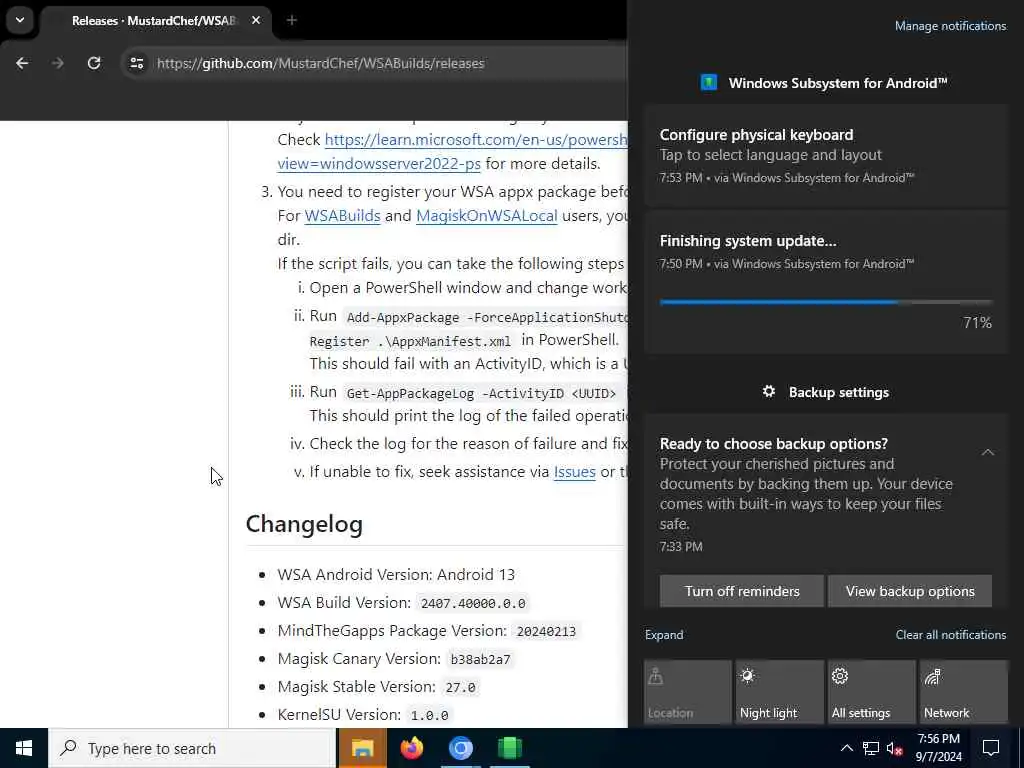Click Ready to choose backup options title
Screen dimensions: 1024x768
point(773,444)
